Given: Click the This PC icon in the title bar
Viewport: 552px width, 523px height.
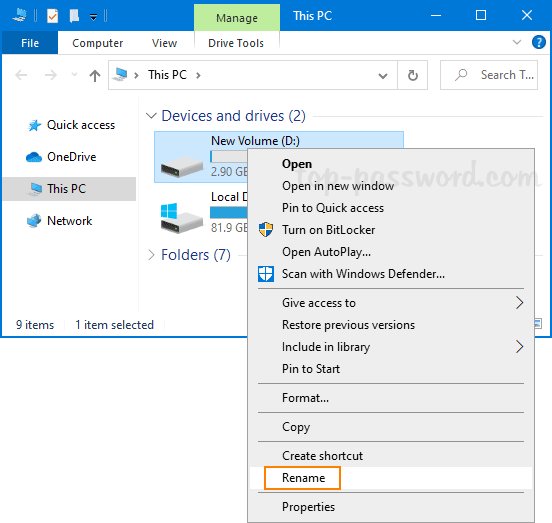Looking at the screenshot, I should coord(19,15).
